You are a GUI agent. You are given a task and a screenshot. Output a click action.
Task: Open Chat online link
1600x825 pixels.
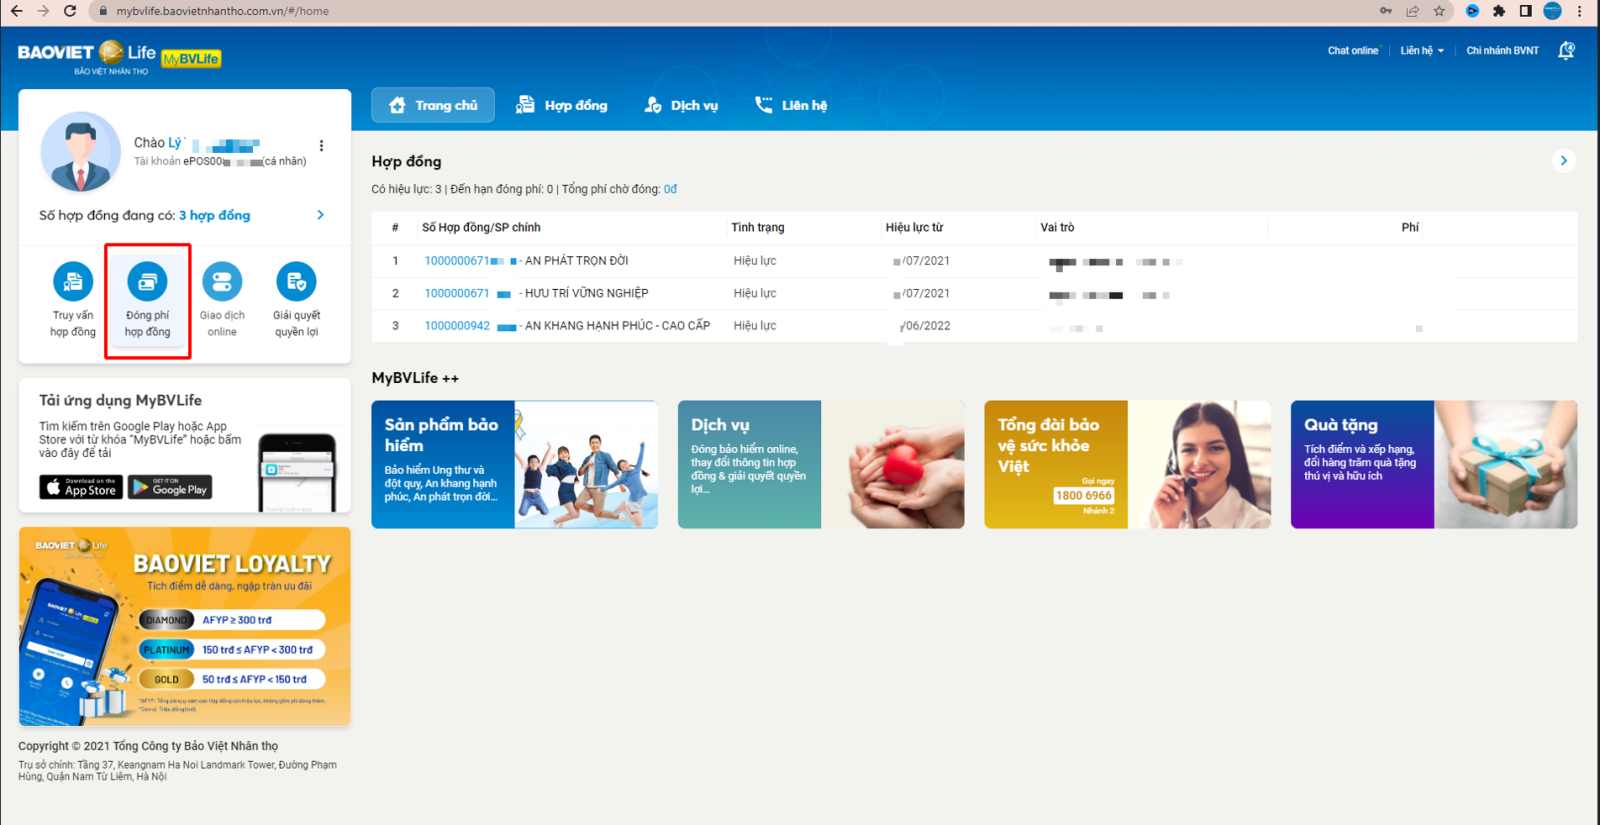click(1352, 51)
